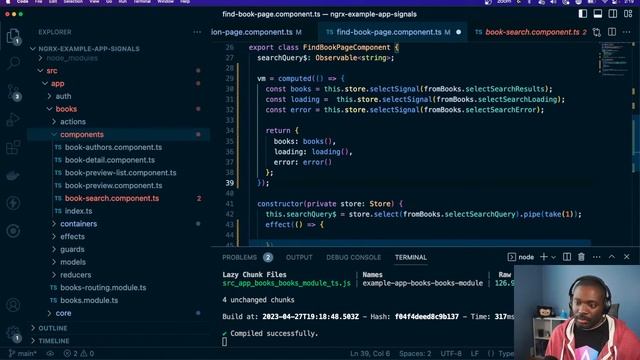This screenshot has height=360, width=640.
Task: Select the node terminal instance
Action: pyautogui.click(x=521, y=257)
